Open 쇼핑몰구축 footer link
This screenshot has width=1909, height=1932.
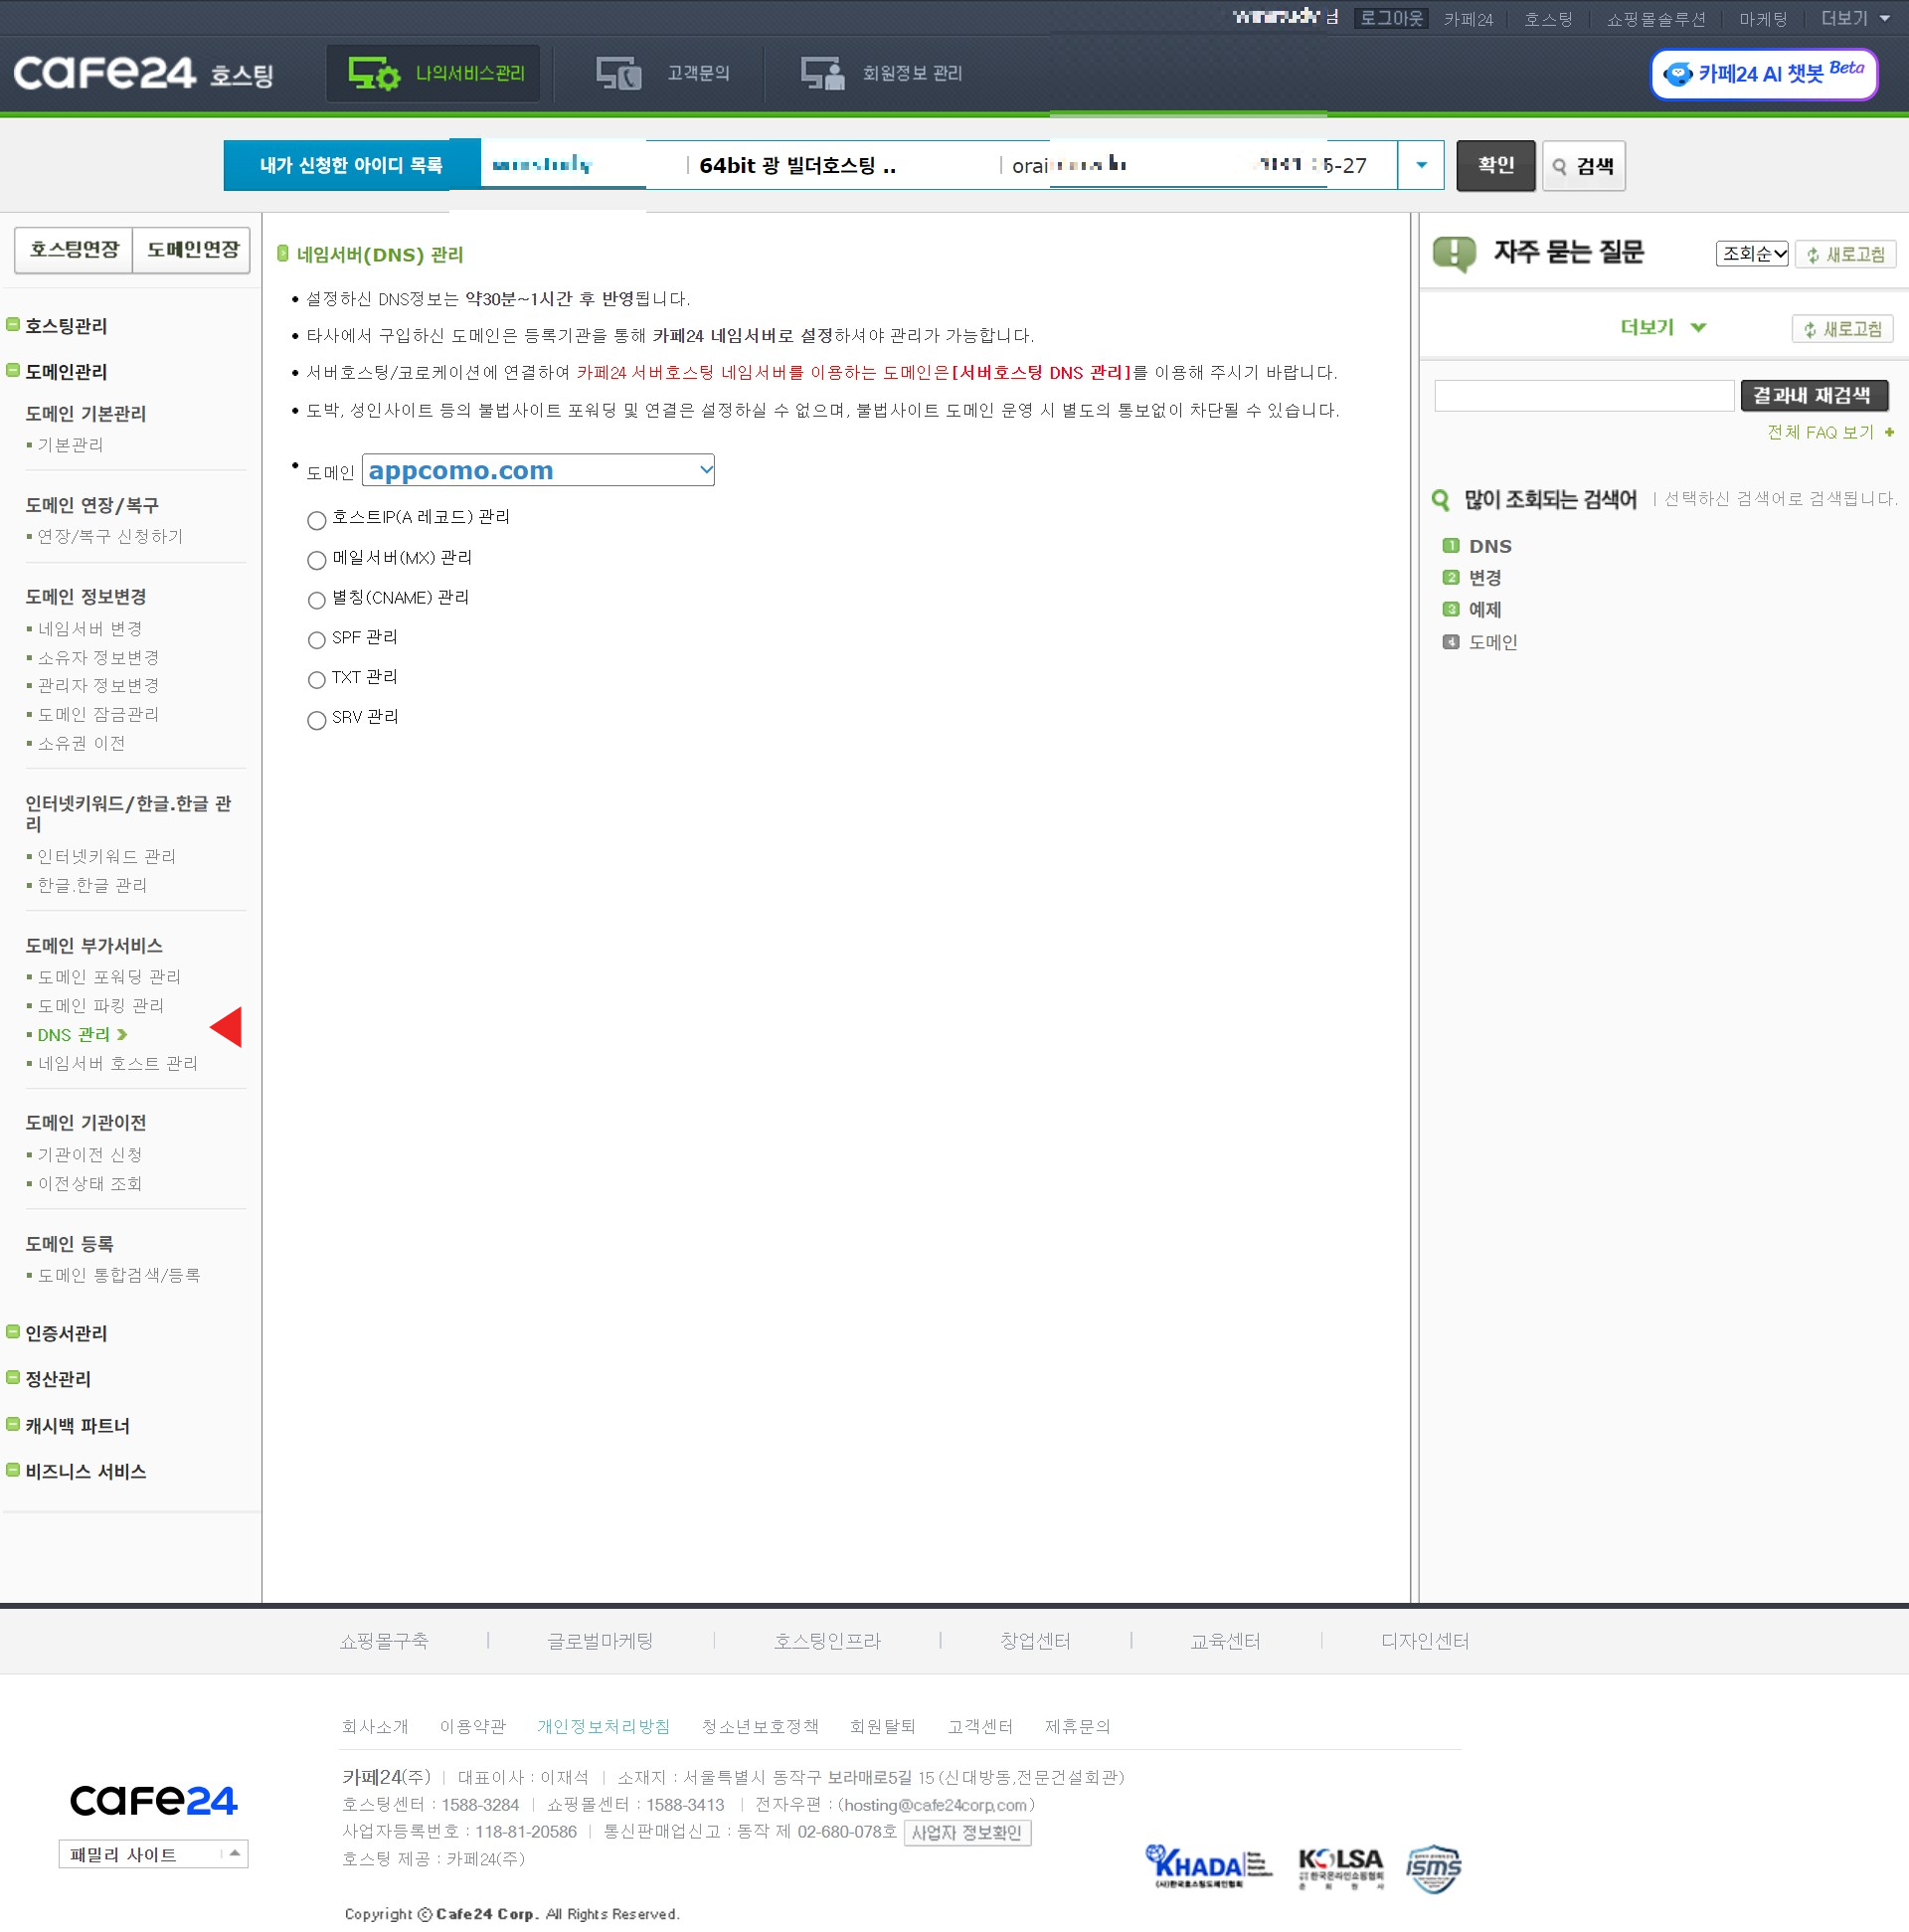coord(384,1641)
